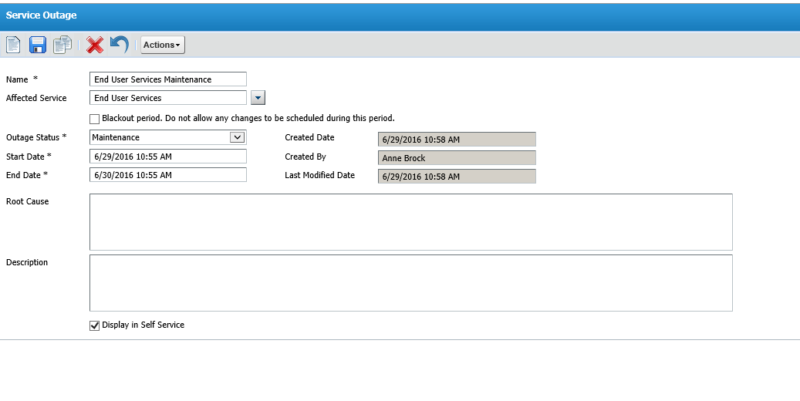Click the New document icon
The width and height of the screenshot is (800, 401).
pyautogui.click(x=14, y=44)
